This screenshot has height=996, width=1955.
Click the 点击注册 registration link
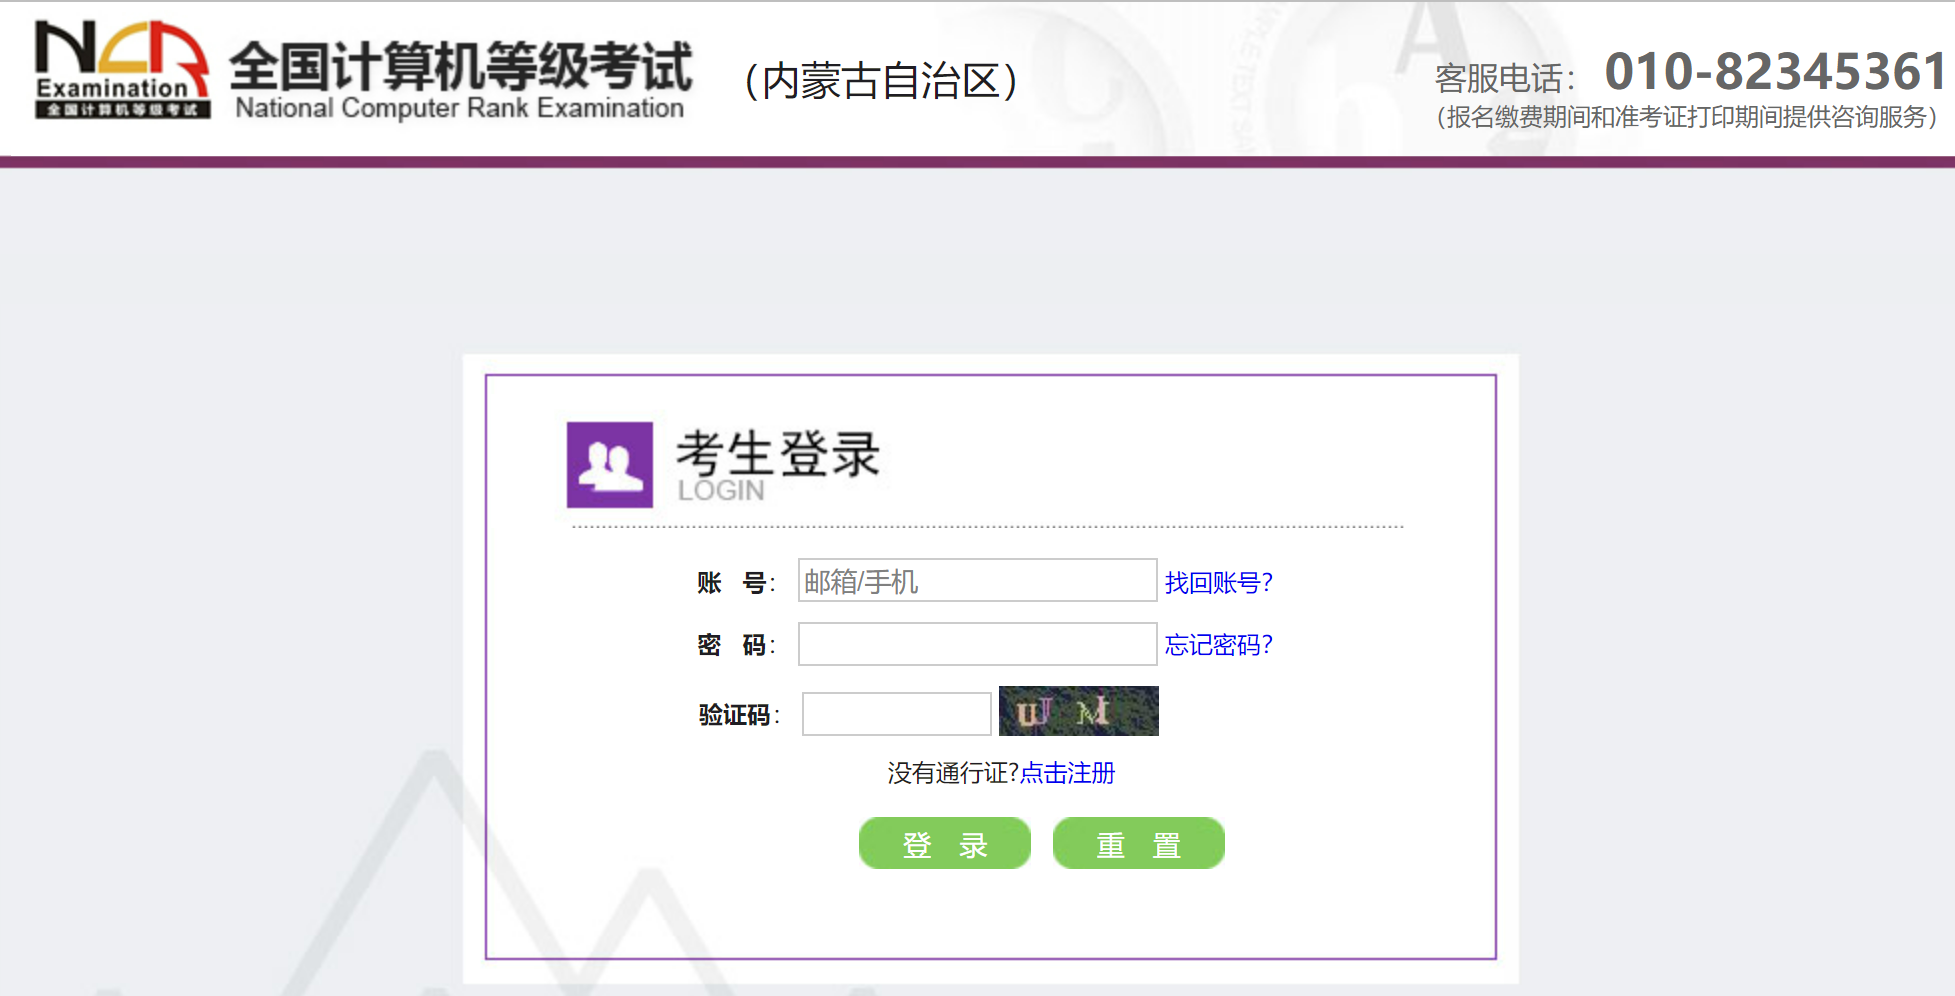(x=1067, y=773)
